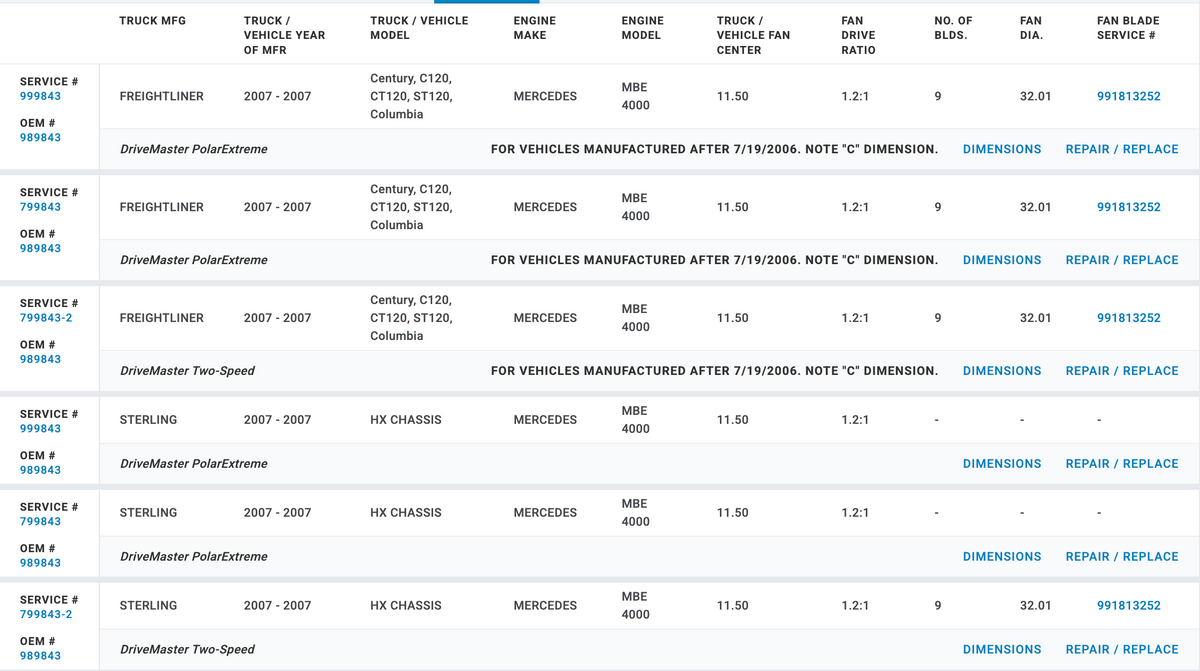The image size is (1200, 671).
Task: Open REPAIR / REPLACE for first Freightliner row
Action: (1122, 149)
